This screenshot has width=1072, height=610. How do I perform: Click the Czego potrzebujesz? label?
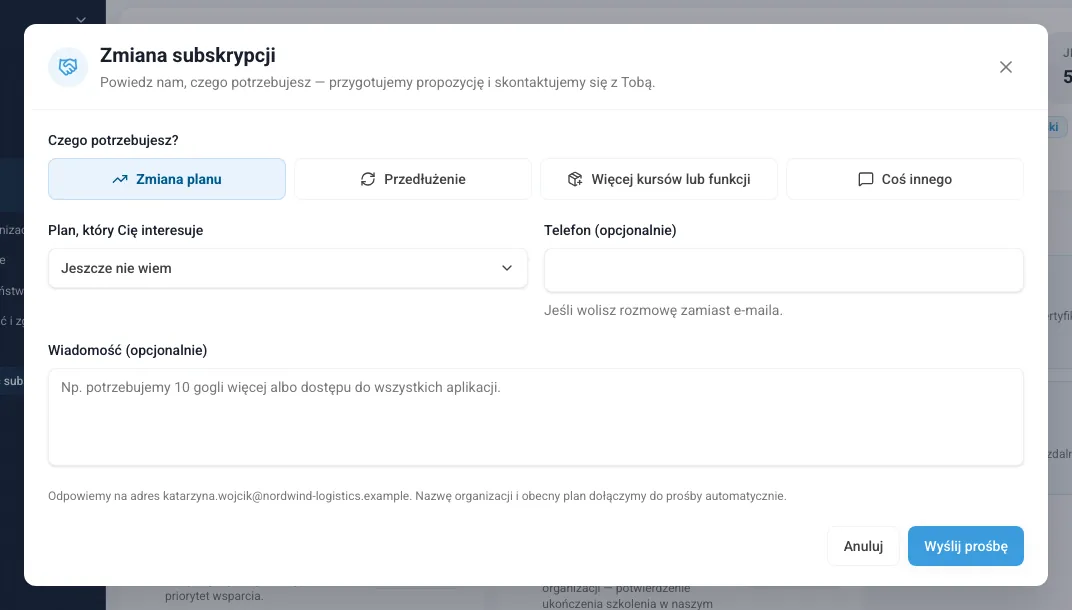pyautogui.click(x=113, y=140)
